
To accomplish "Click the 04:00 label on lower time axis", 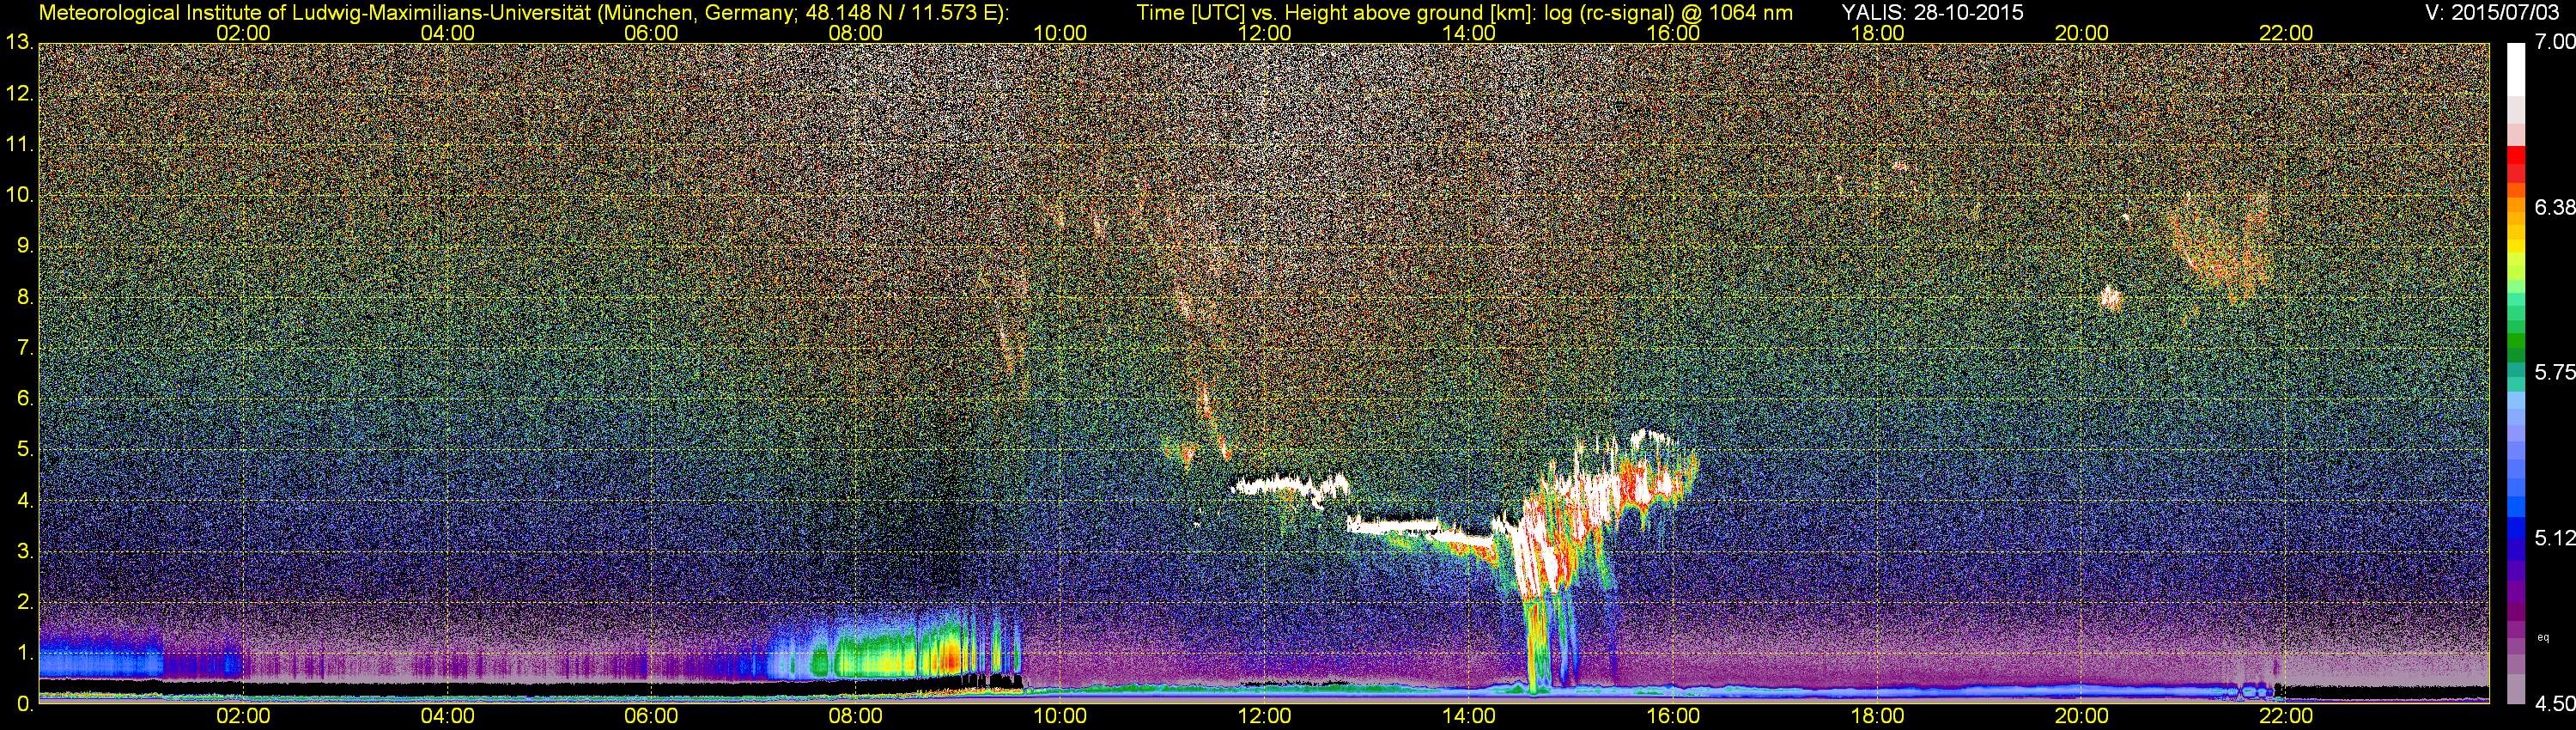I will pos(447,716).
